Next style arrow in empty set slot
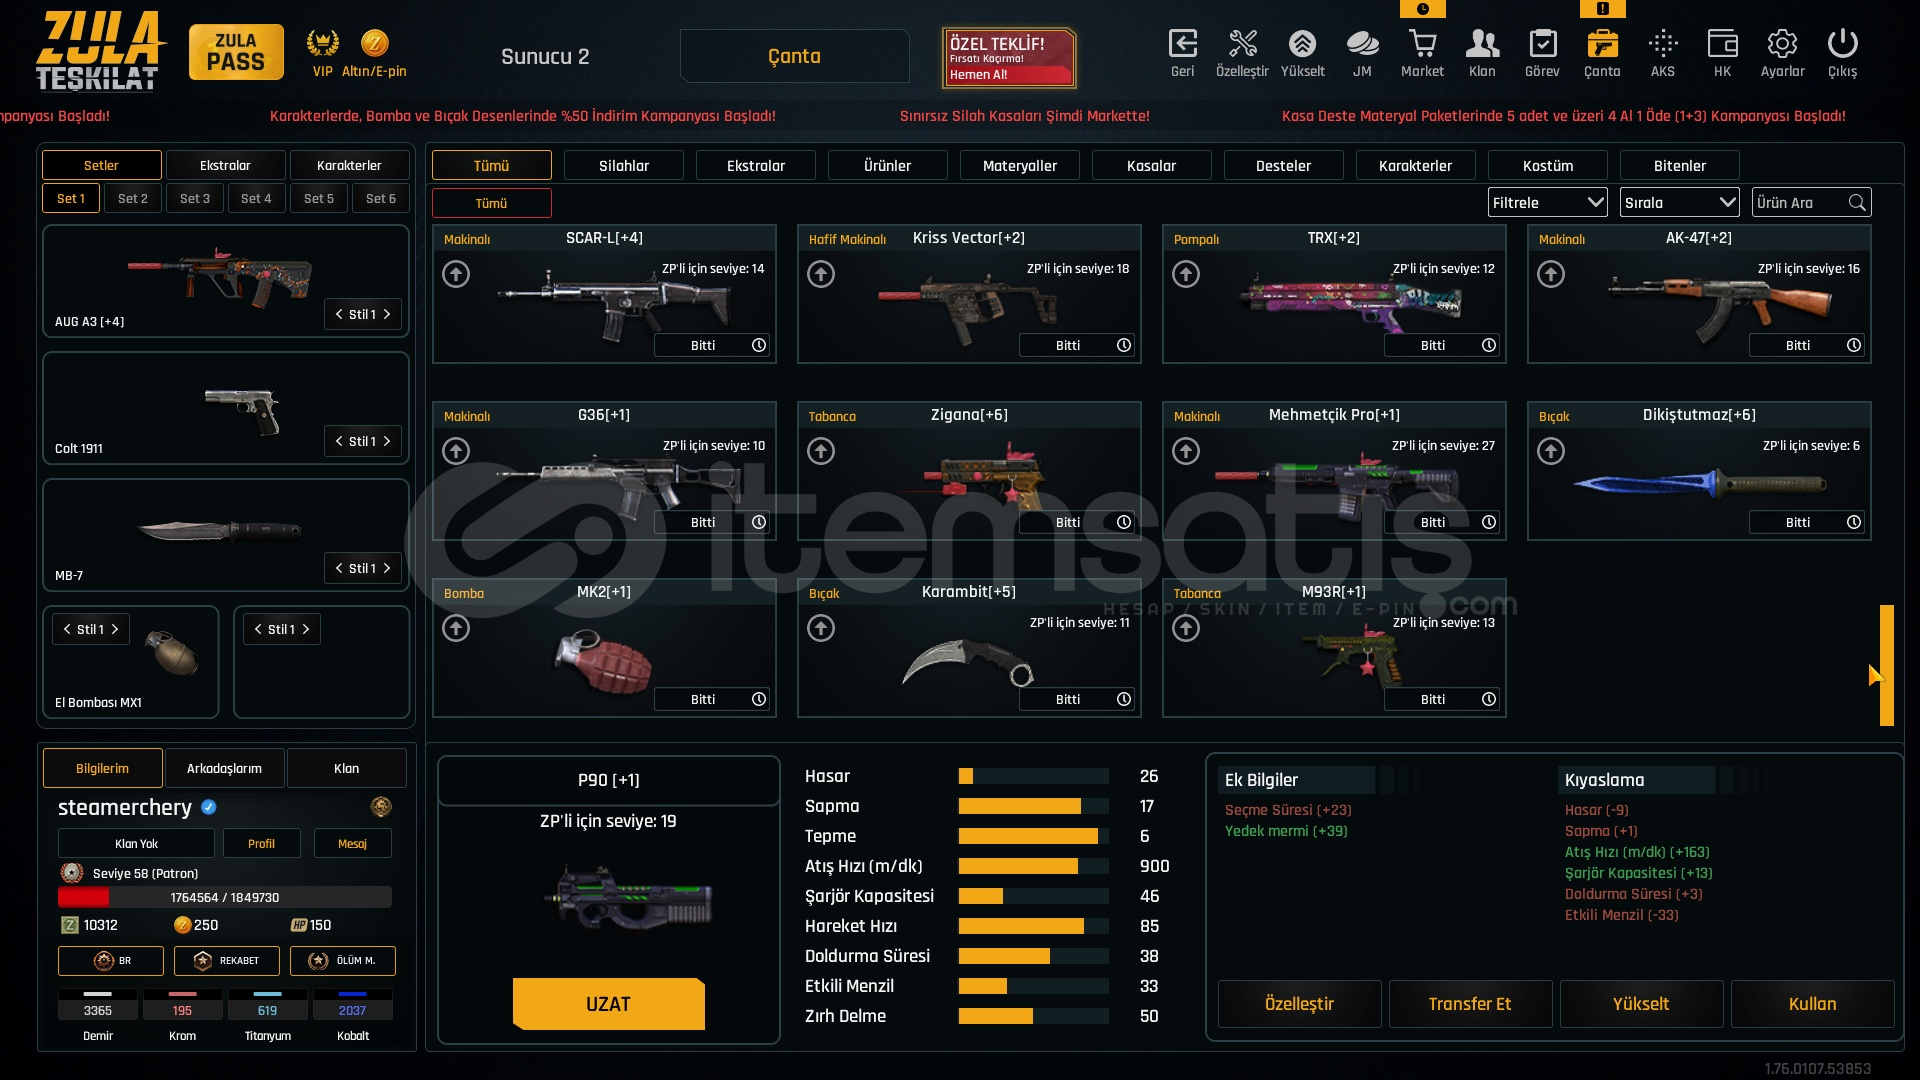Screen dimensions: 1920x1080 (x=306, y=629)
